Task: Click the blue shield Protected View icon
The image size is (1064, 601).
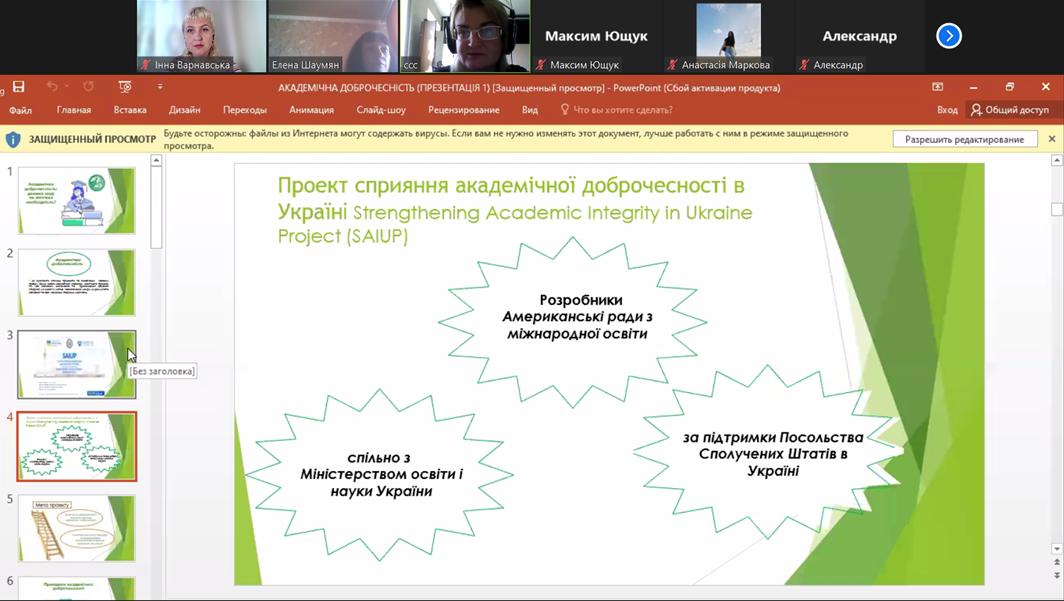Action: coord(13,139)
